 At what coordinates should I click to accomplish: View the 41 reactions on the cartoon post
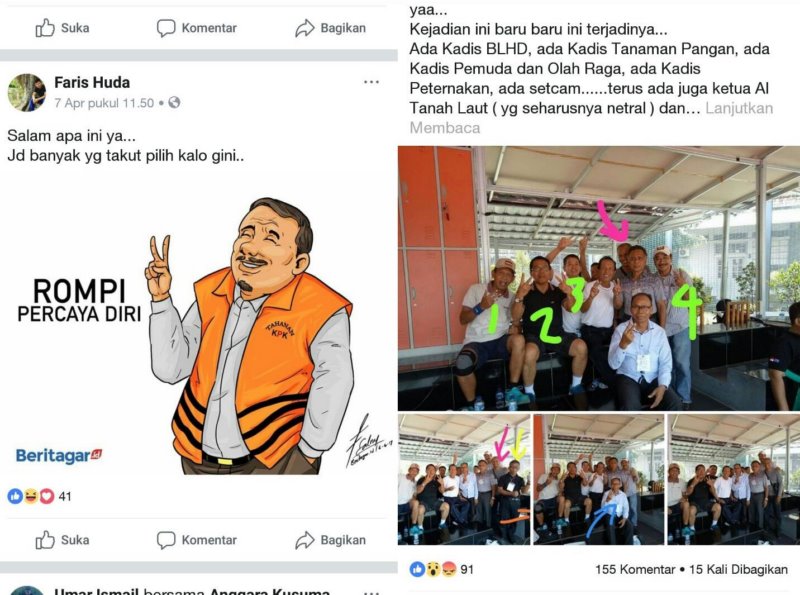click(x=39, y=496)
